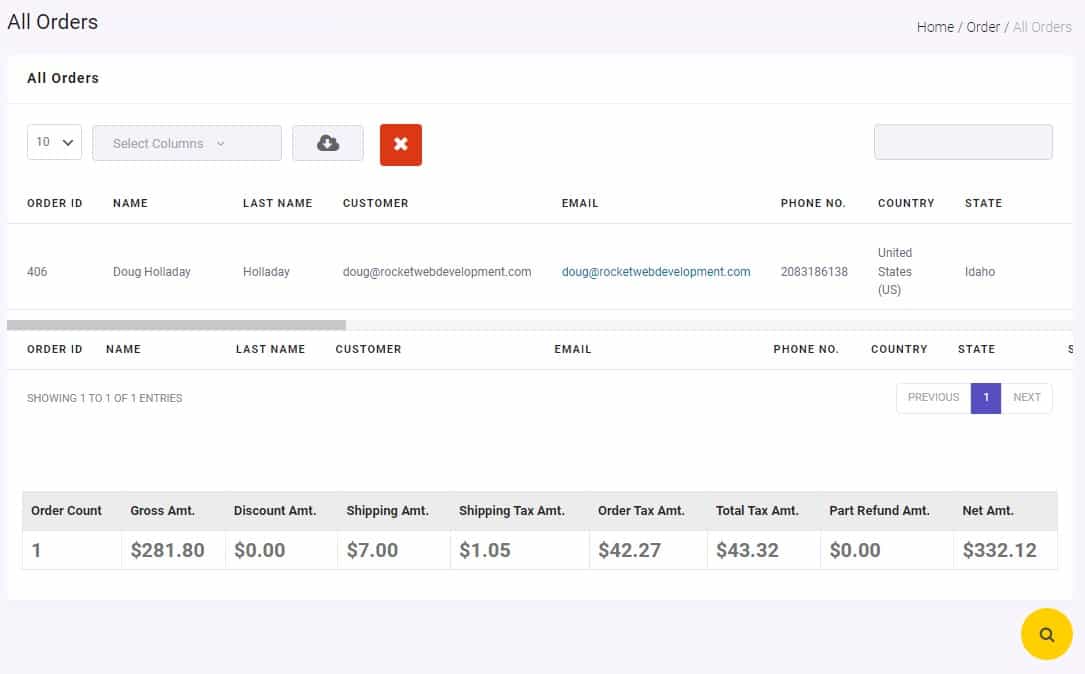Navigate to Order in the breadcrumb trail
The image size is (1085, 674).
tap(983, 27)
